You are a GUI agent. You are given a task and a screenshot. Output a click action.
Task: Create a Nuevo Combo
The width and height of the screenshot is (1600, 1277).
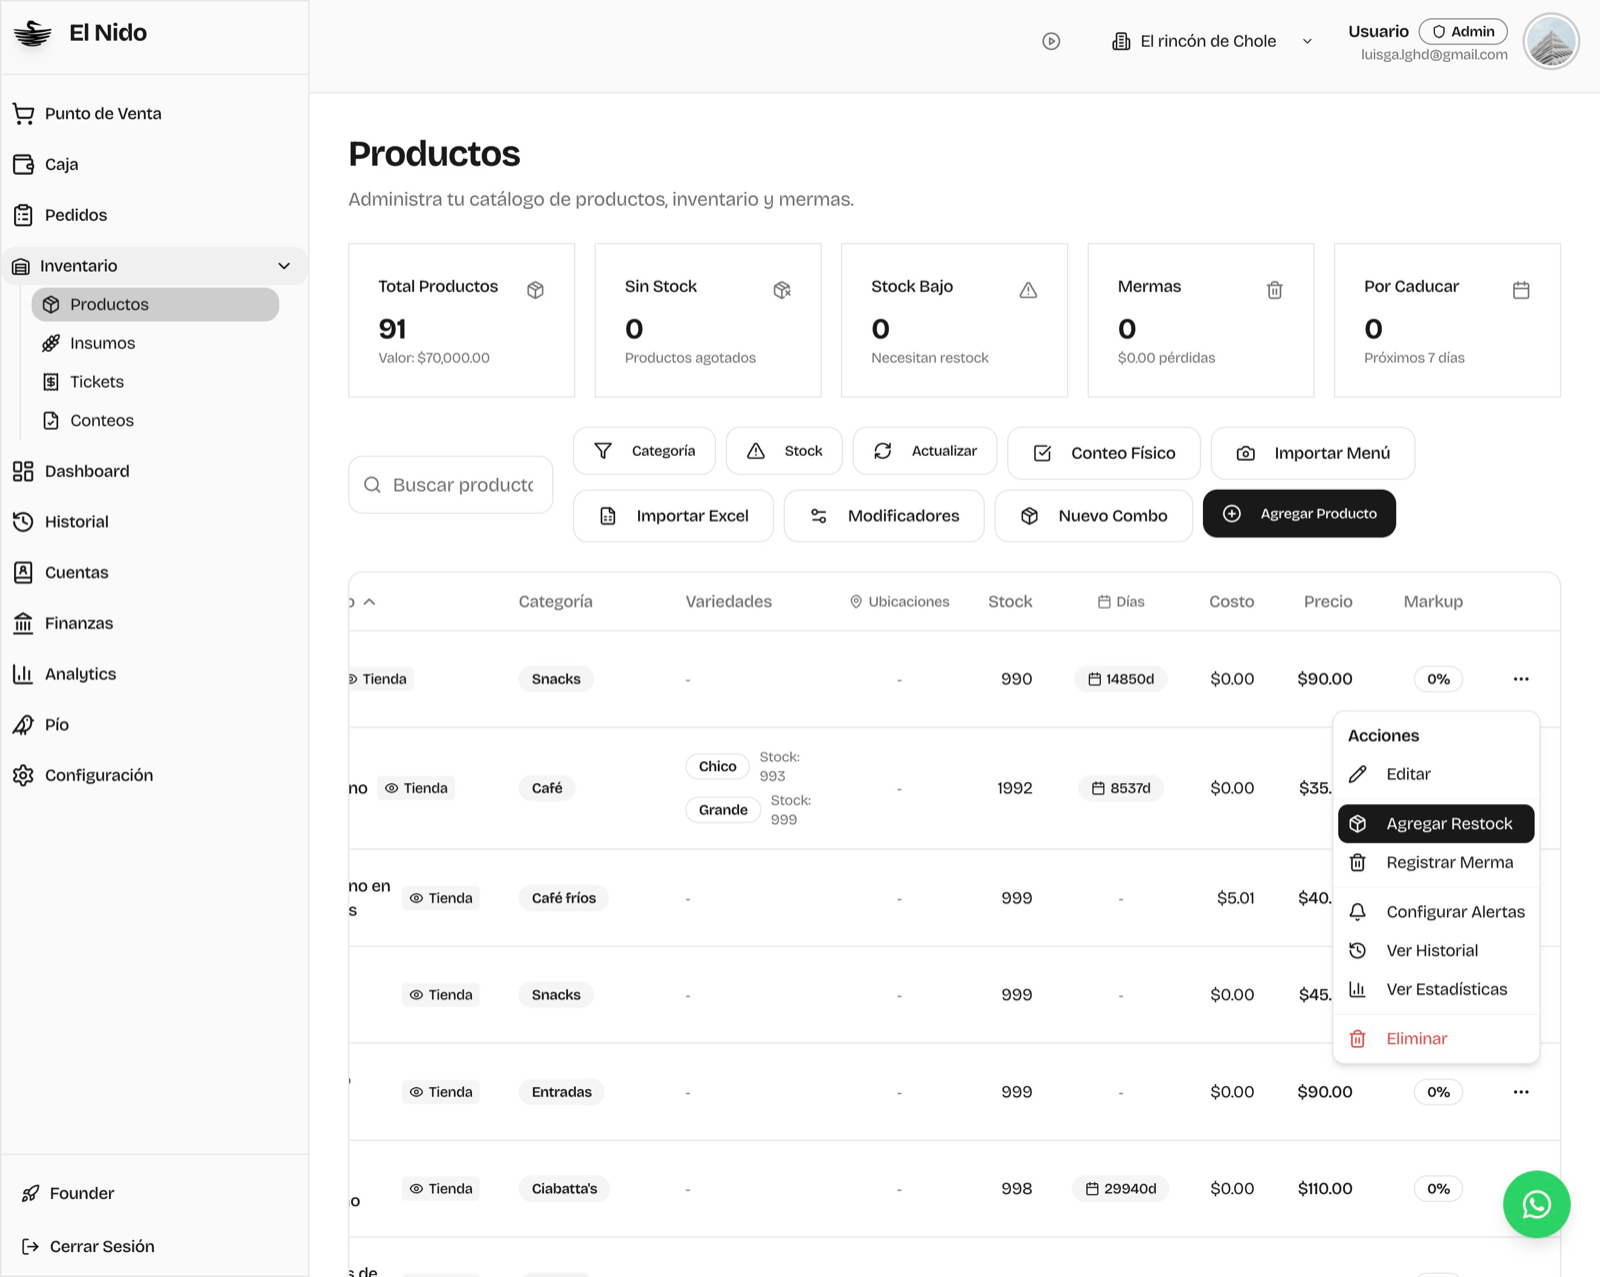coord(1094,516)
